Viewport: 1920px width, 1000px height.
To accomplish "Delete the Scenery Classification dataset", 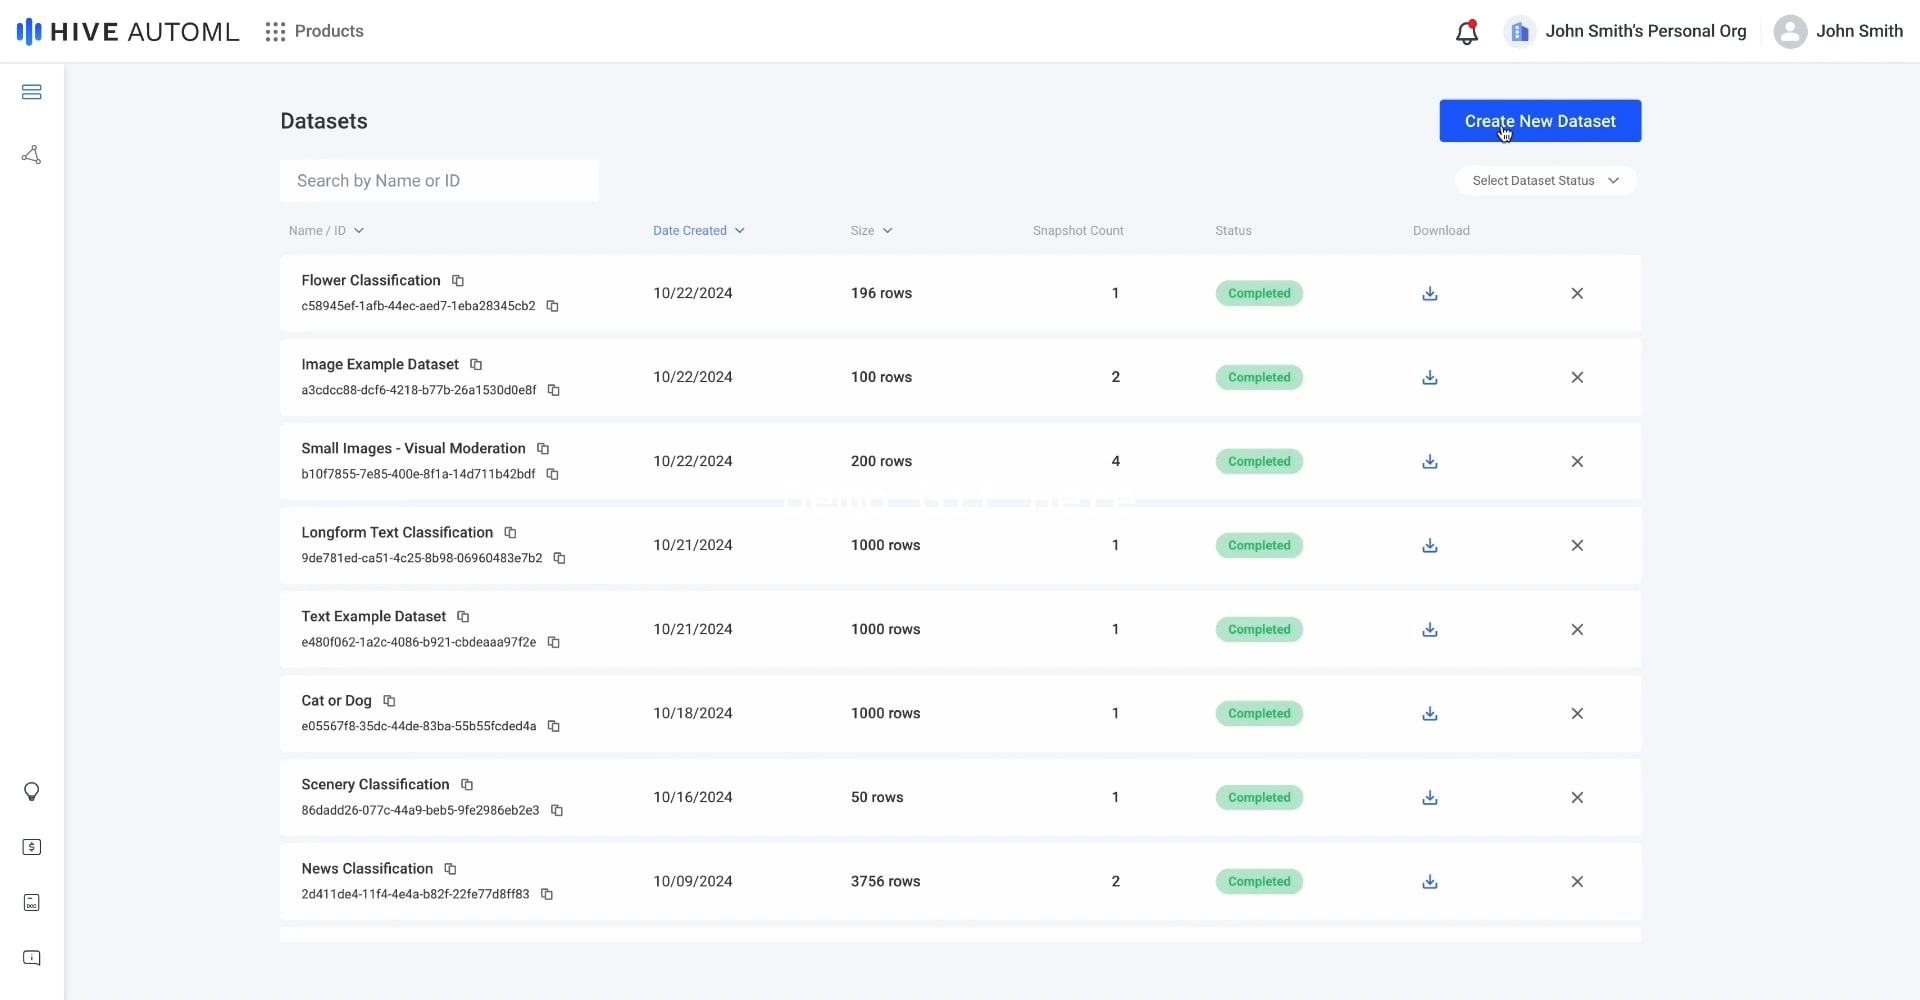I will [1577, 798].
